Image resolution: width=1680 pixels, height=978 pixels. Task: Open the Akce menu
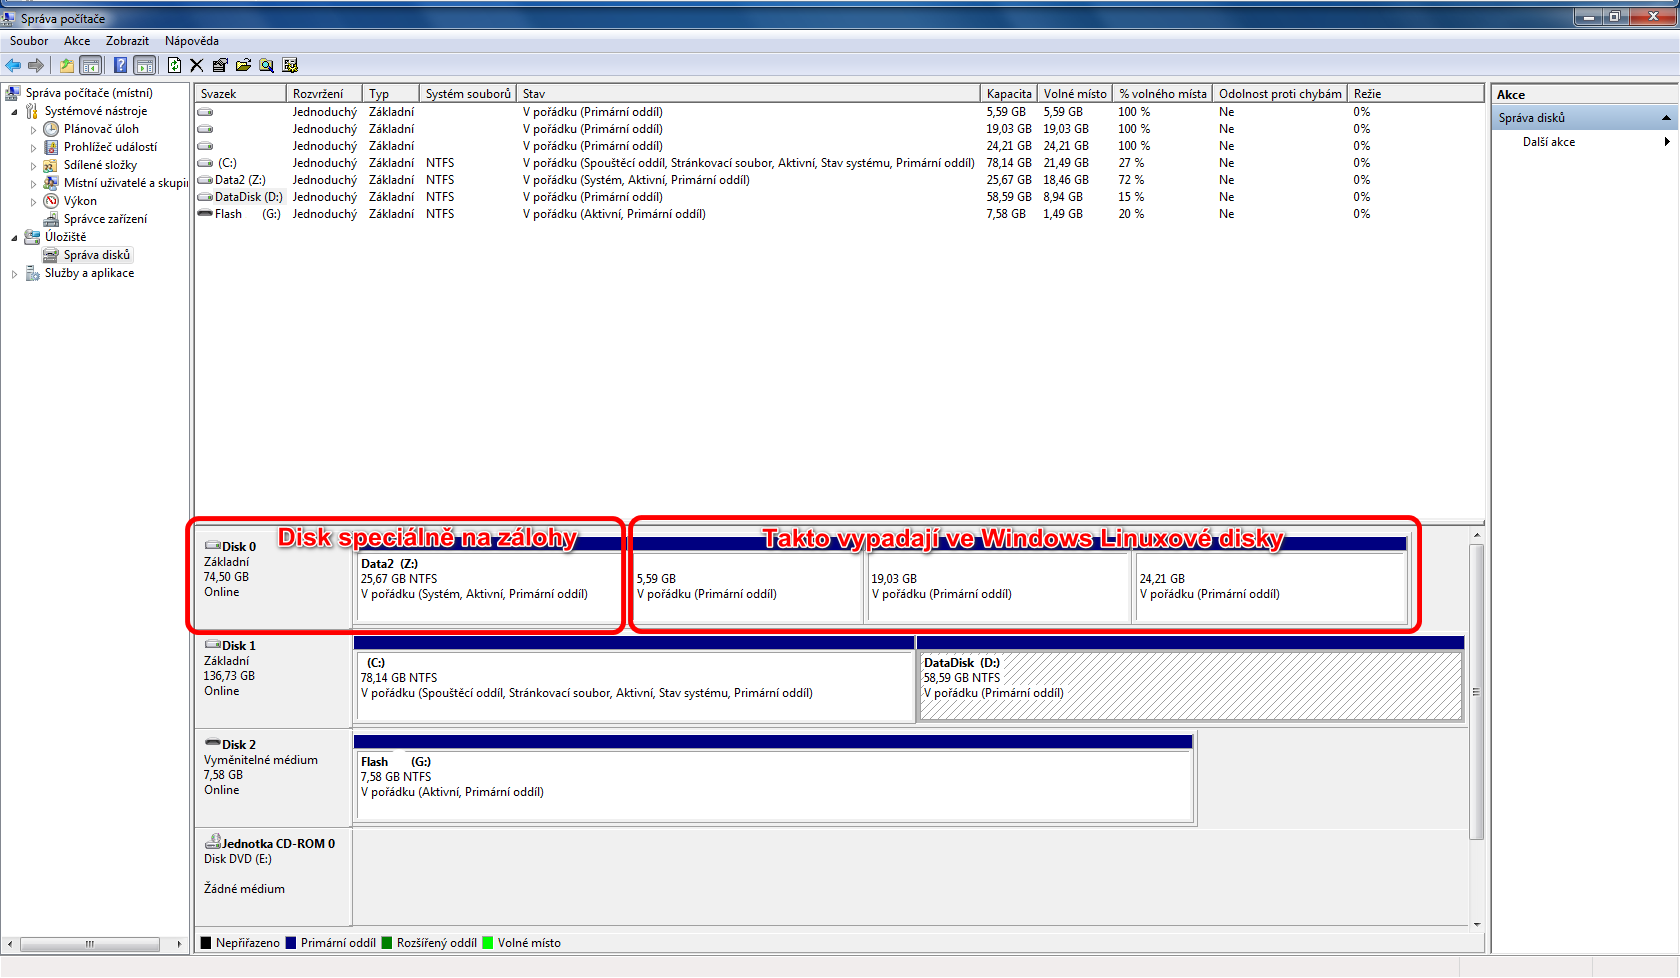point(77,41)
